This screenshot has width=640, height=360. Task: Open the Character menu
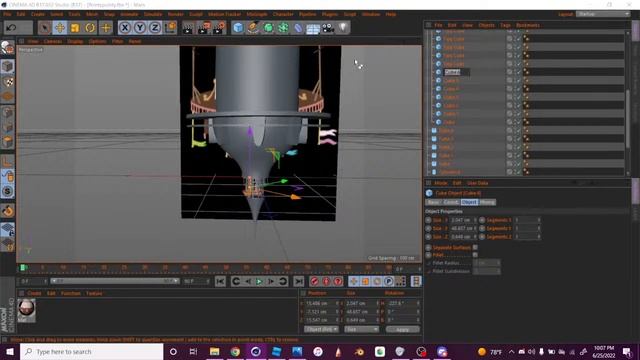[283, 14]
